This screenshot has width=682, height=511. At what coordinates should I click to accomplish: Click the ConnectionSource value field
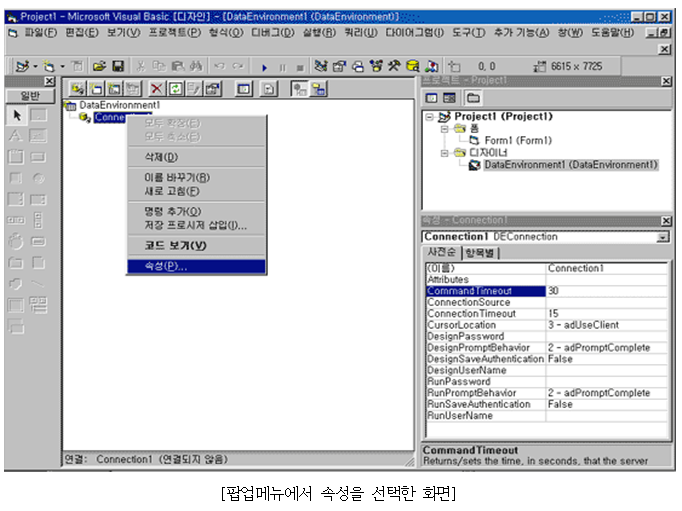point(606,302)
